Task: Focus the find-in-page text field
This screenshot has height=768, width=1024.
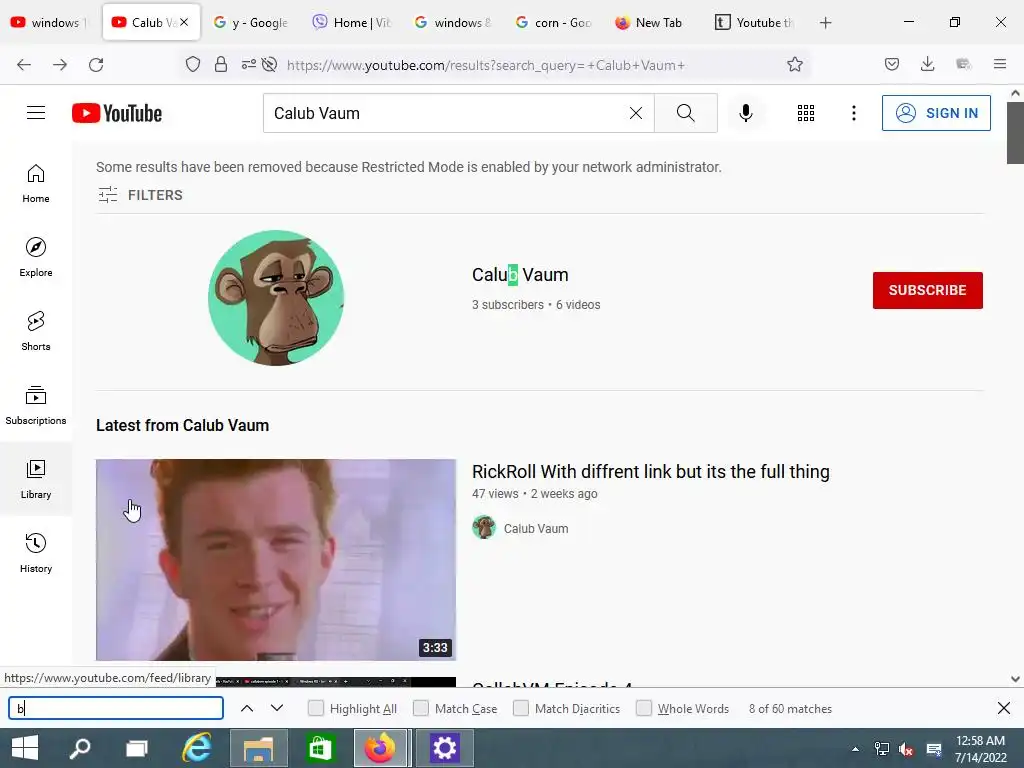Action: point(116,709)
